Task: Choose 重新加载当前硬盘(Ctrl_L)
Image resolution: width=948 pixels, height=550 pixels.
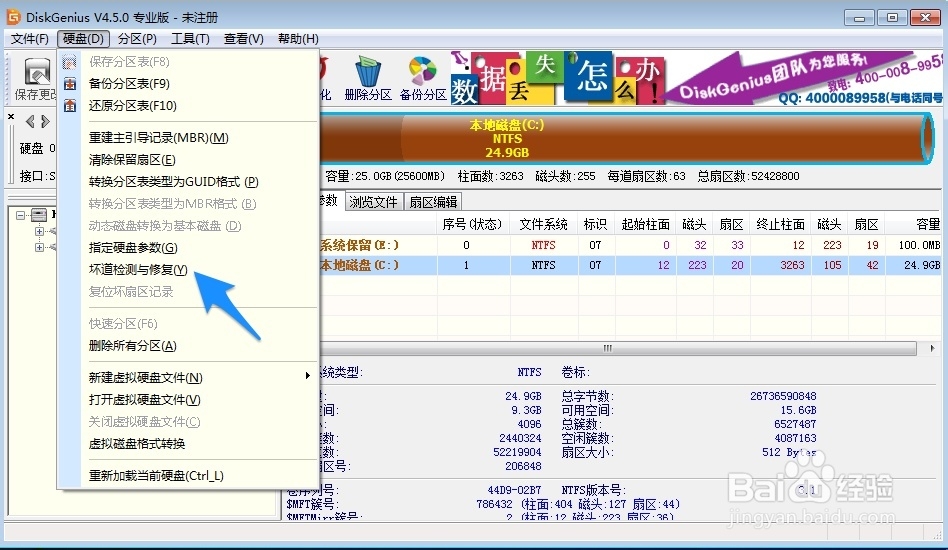Action: 156,476
